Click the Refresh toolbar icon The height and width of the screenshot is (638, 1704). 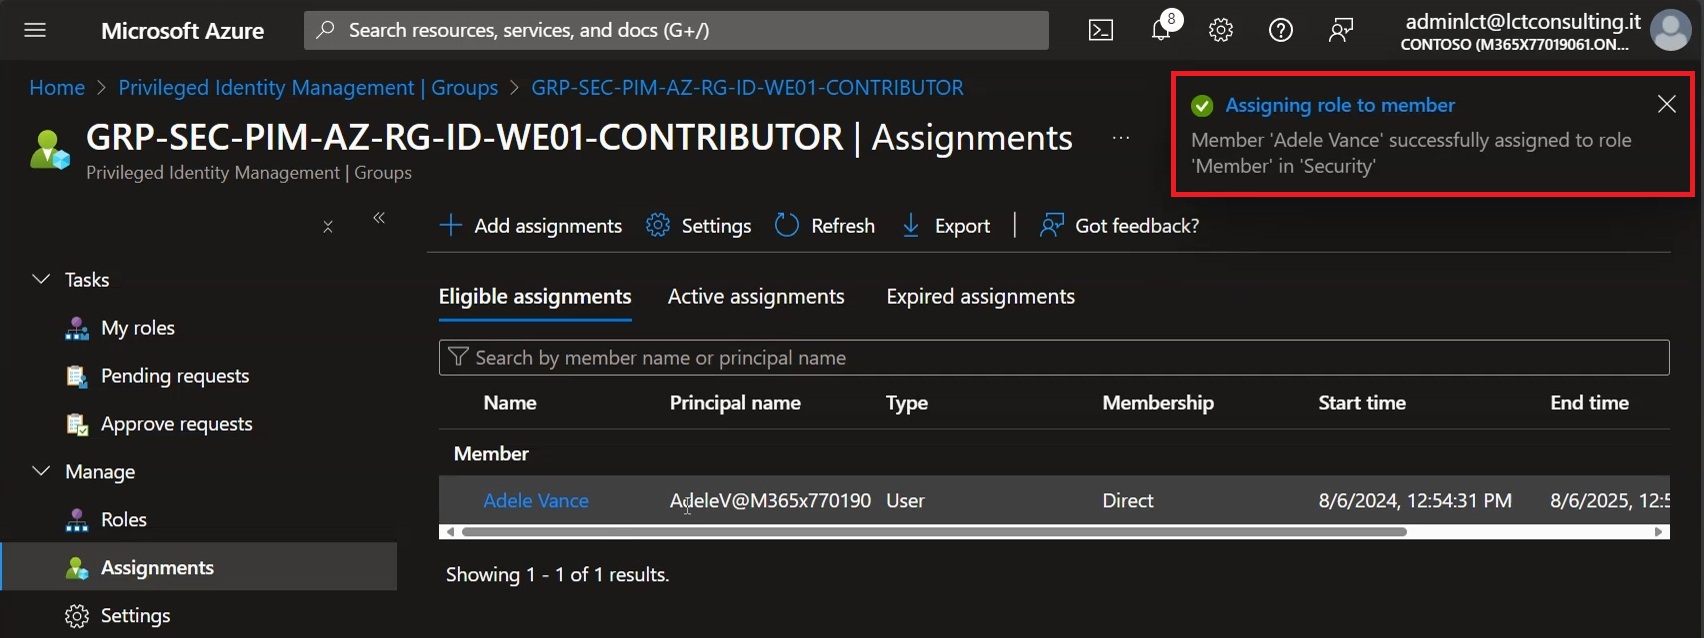tap(825, 226)
